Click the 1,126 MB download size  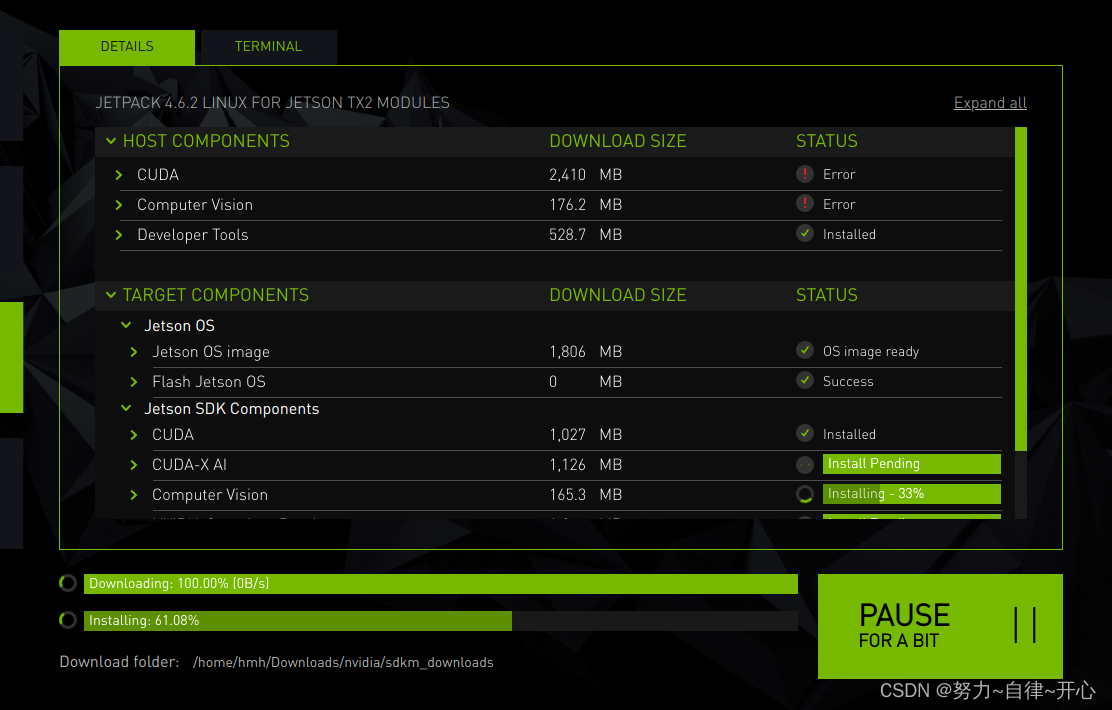585,465
